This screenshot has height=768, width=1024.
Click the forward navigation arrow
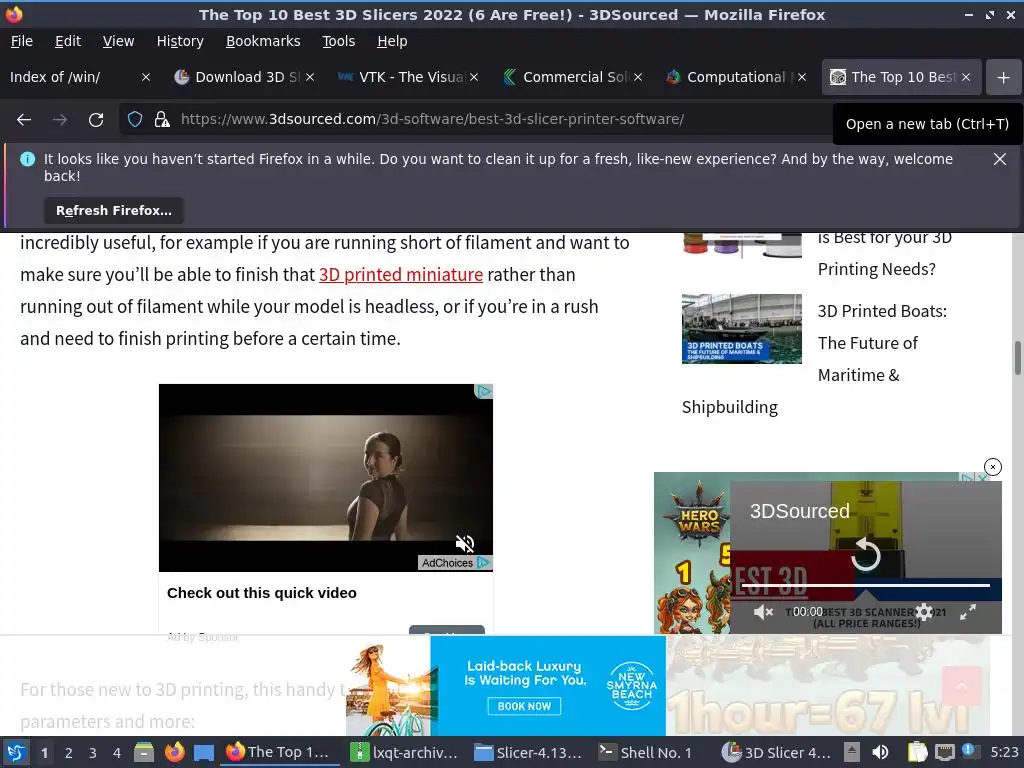coord(59,120)
